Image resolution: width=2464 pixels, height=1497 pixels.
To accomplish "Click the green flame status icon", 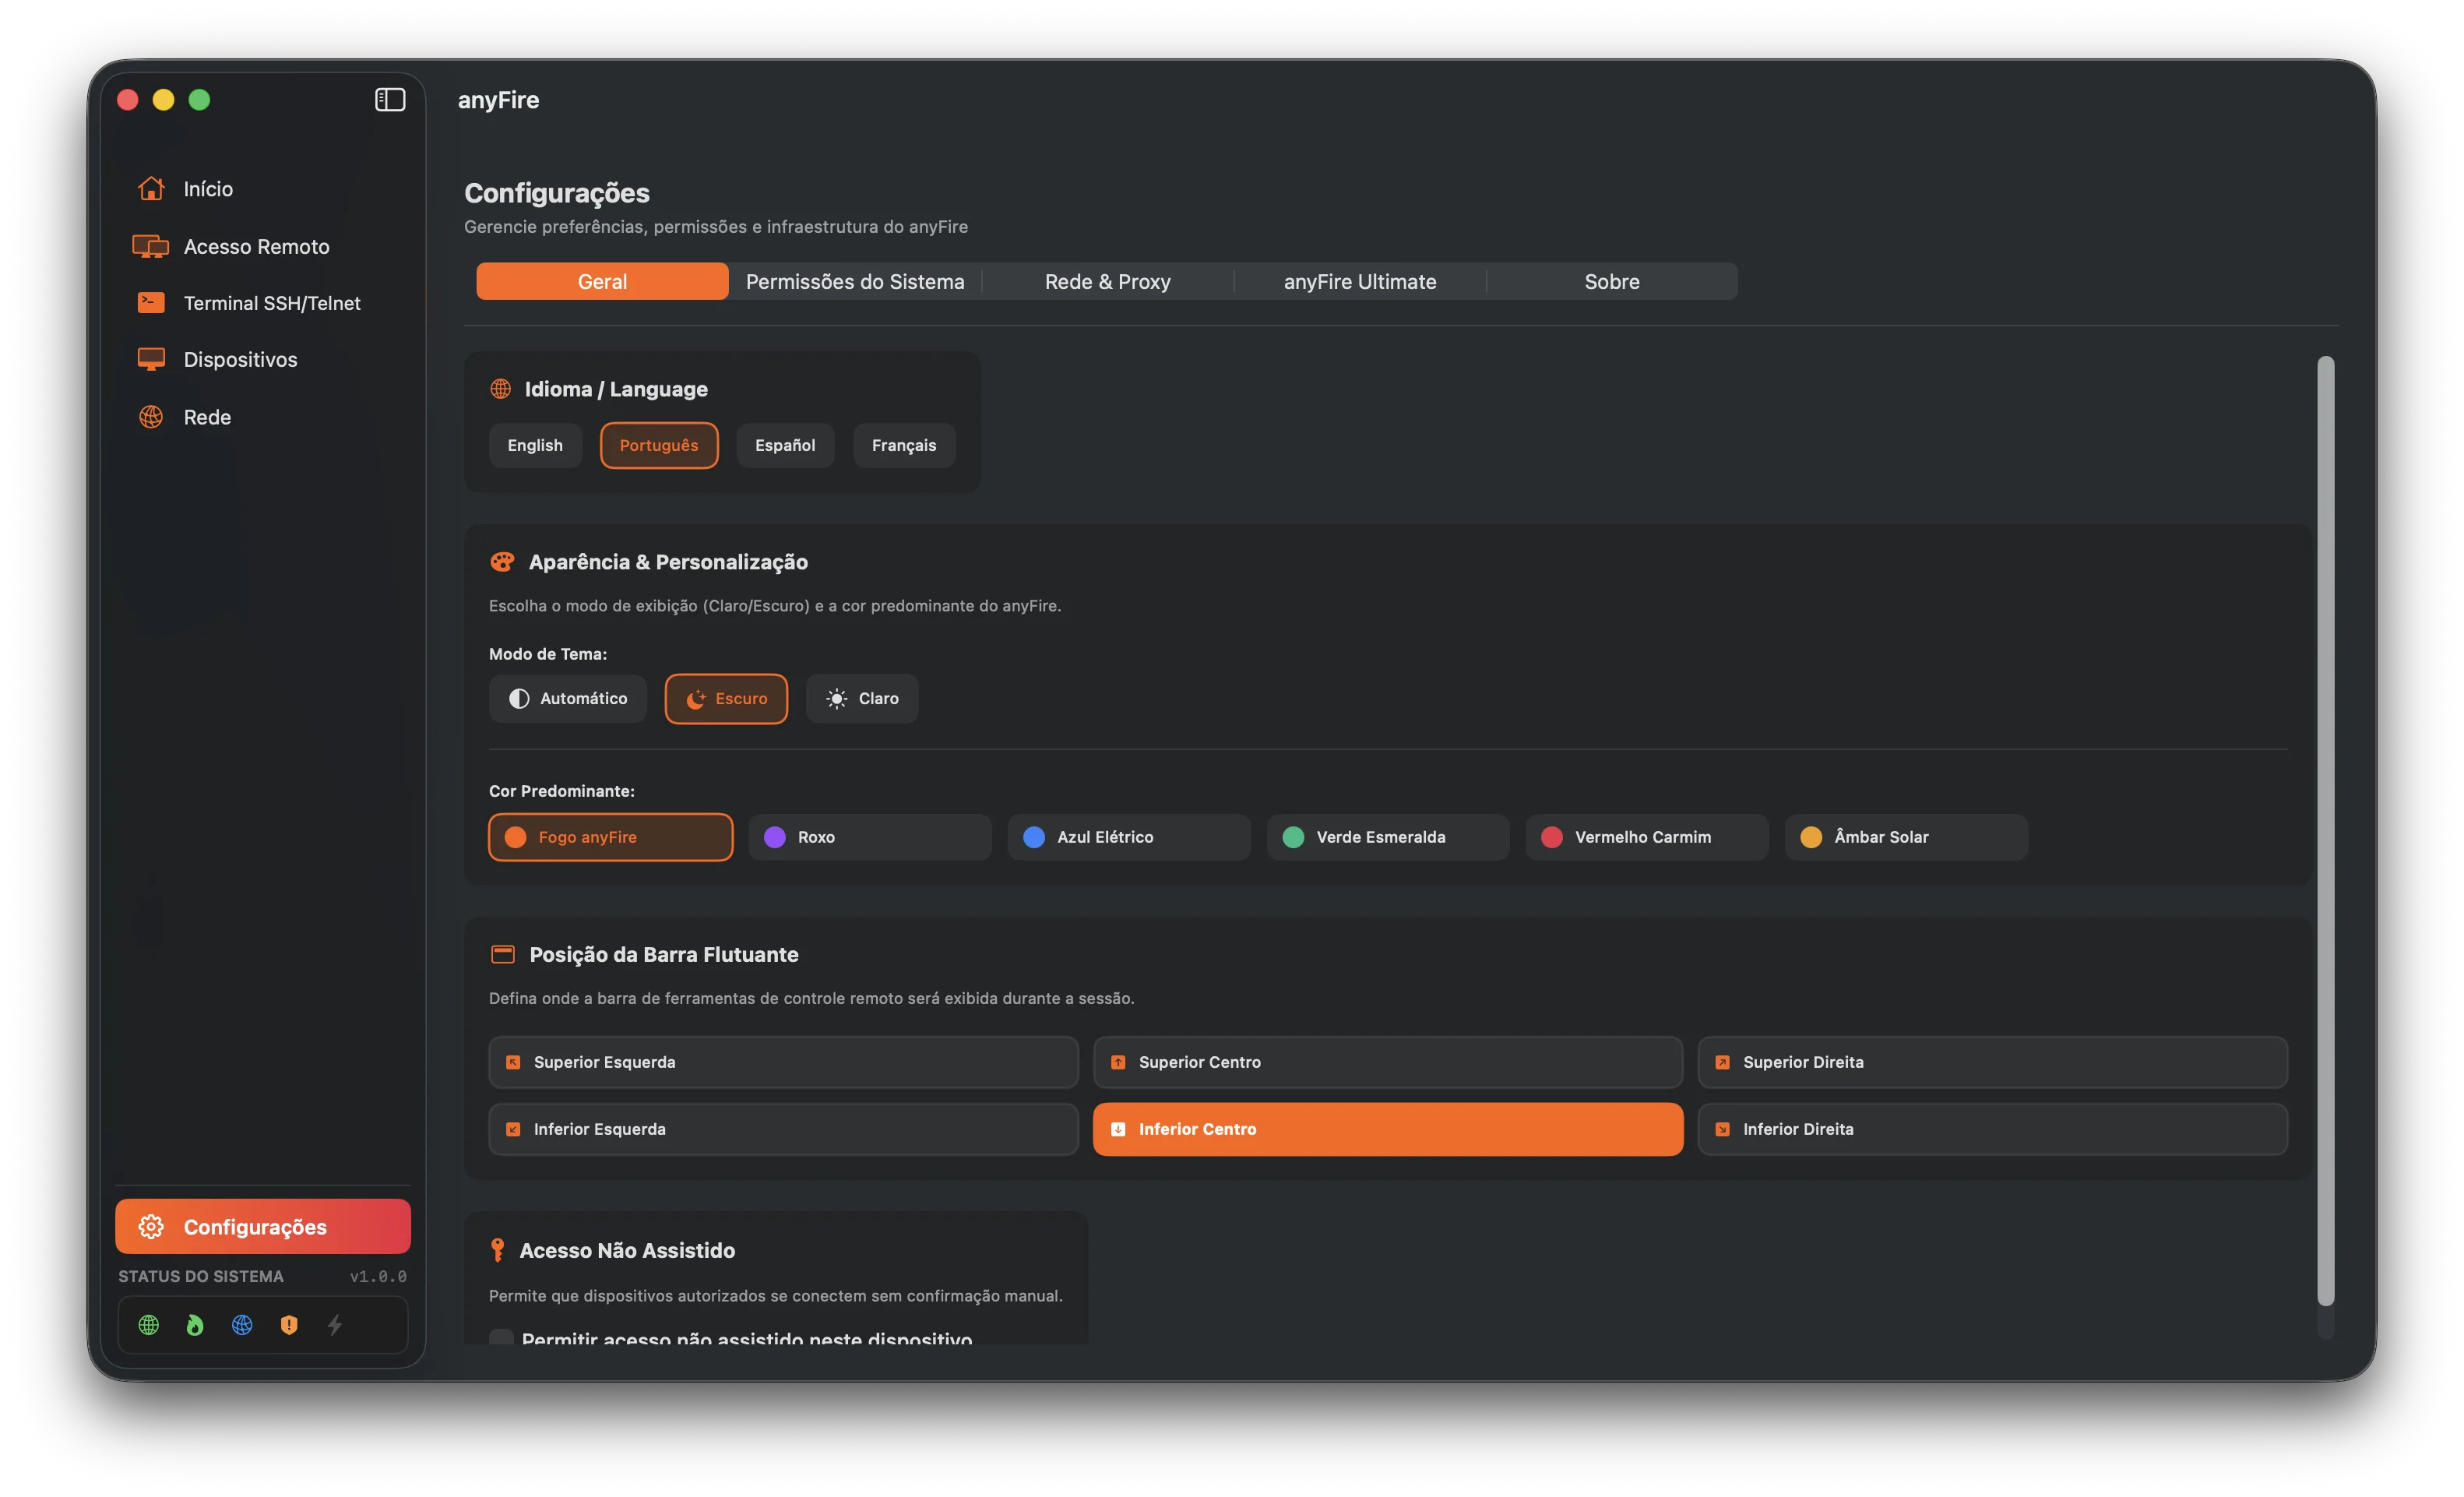I will pyautogui.click(x=195, y=1325).
